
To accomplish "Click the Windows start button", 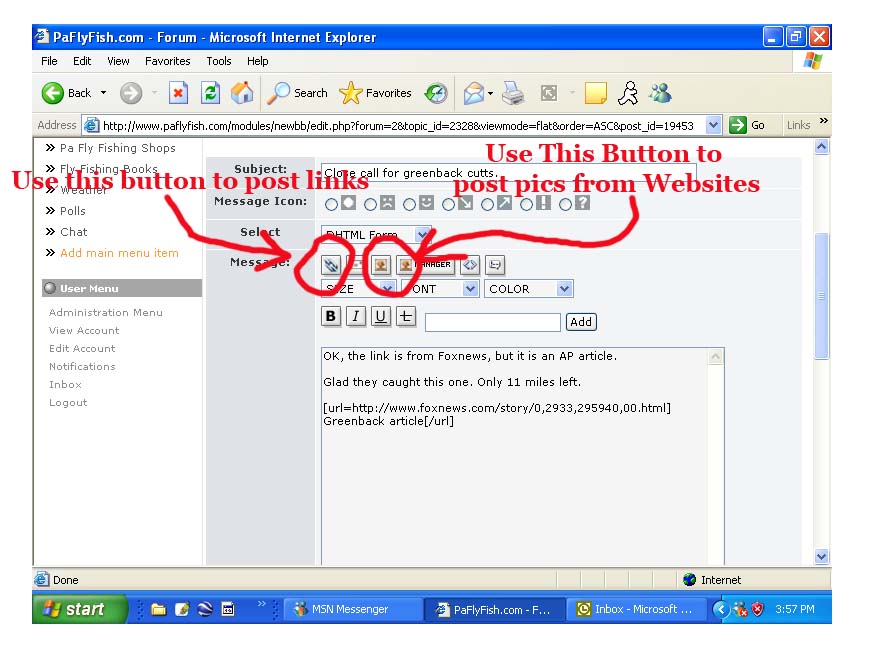I will [x=79, y=610].
